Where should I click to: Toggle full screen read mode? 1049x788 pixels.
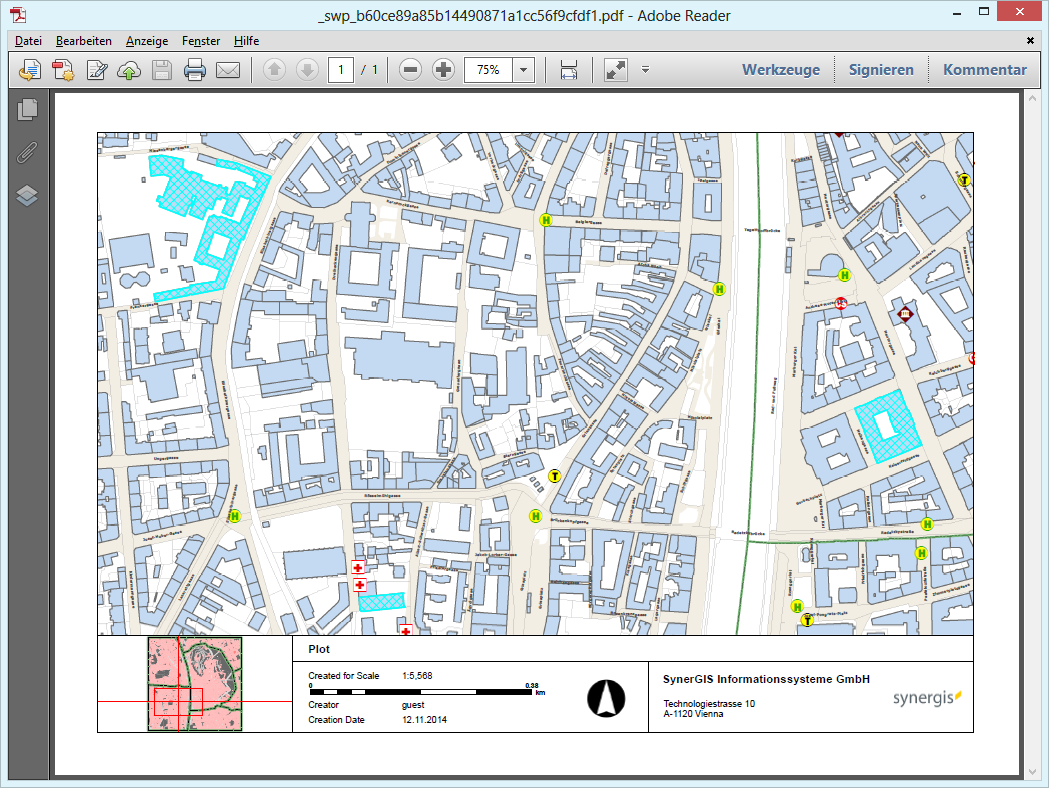(616, 70)
